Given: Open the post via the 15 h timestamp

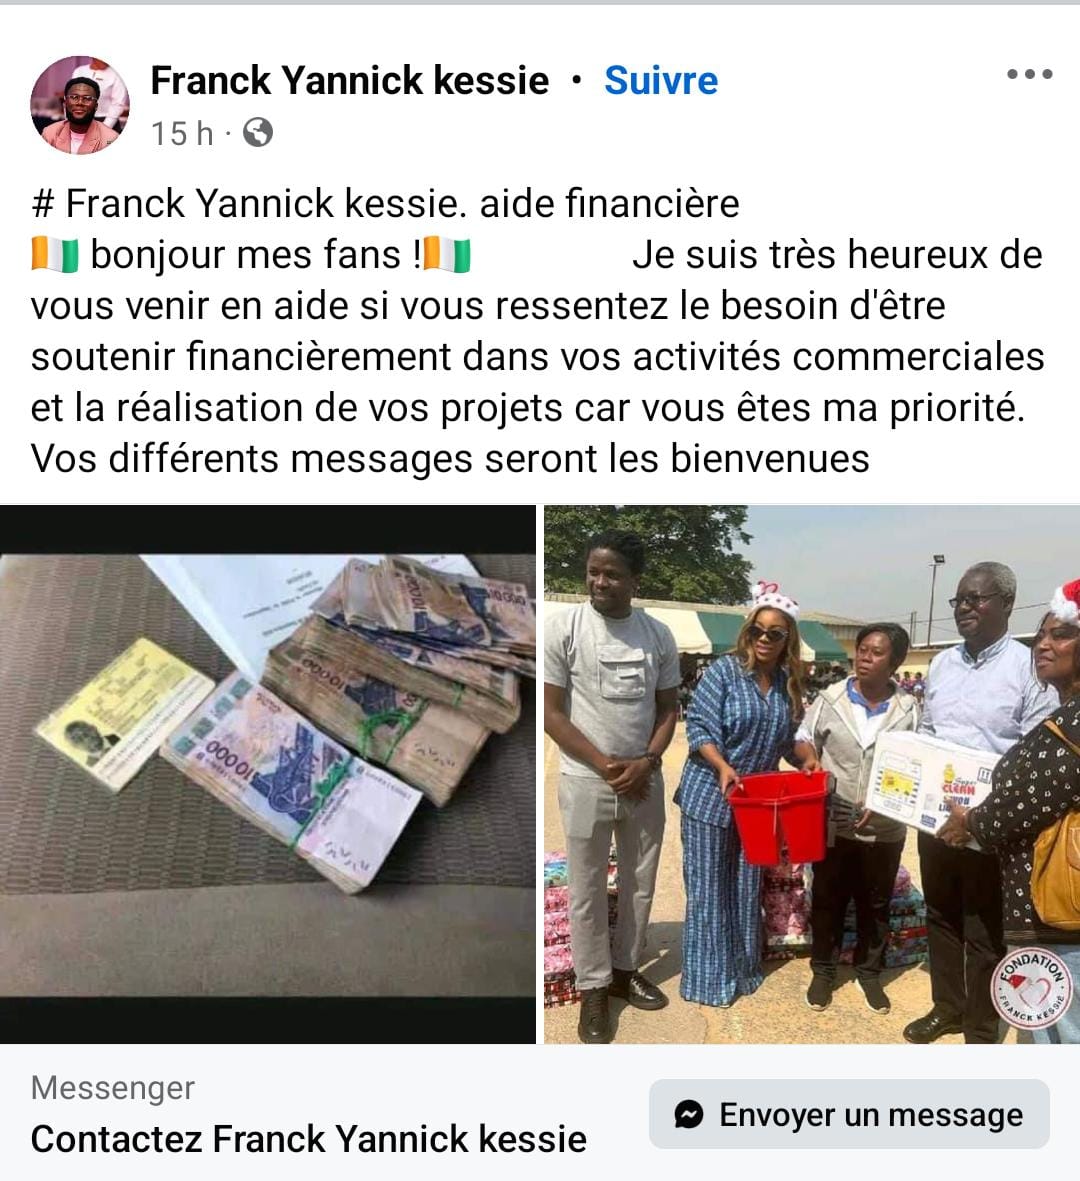Looking at the screenshot, I should [182, 133].
